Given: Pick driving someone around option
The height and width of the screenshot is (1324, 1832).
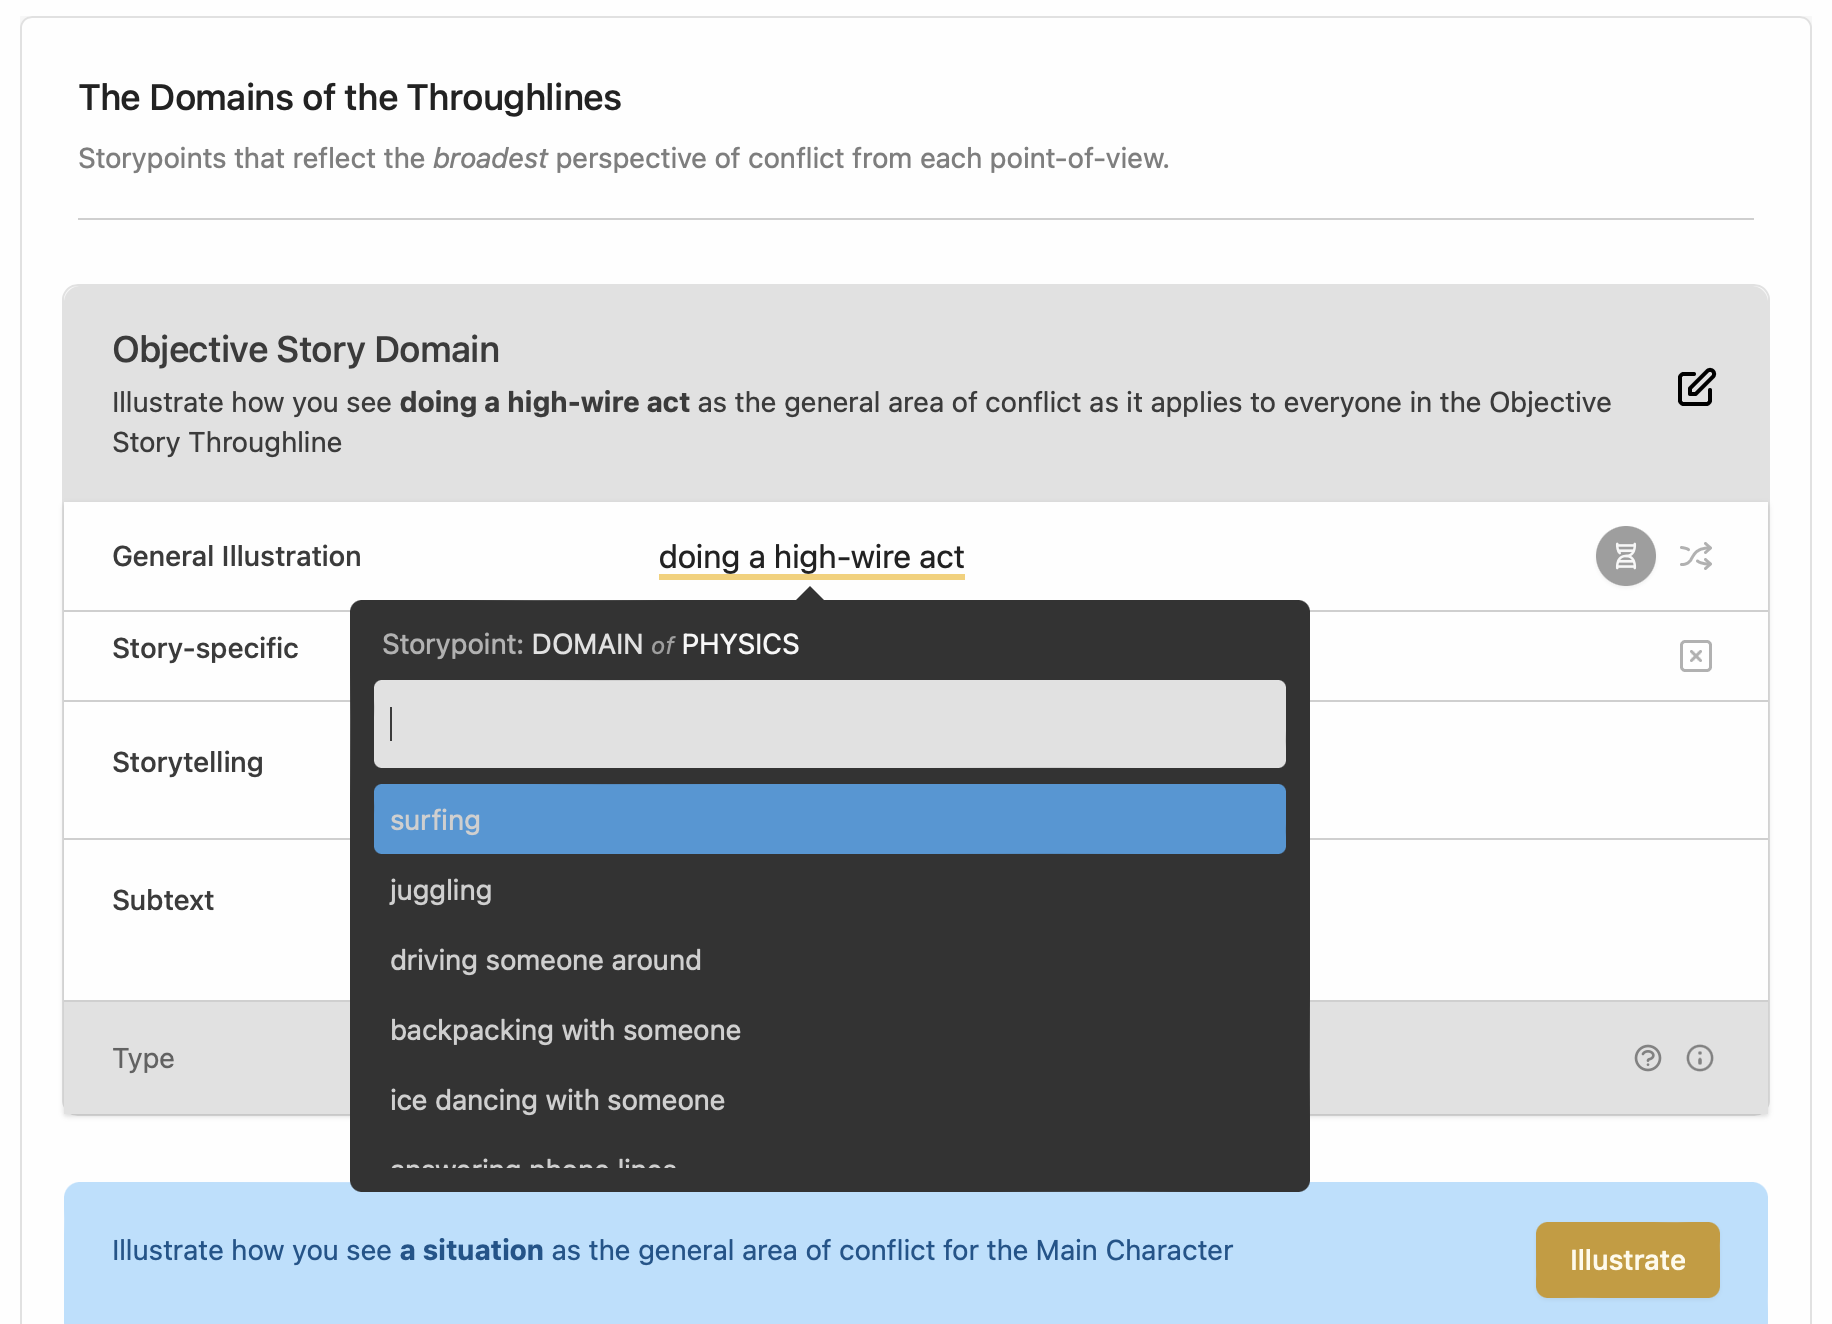Looking at the screenshot, I should coord(830,960).
